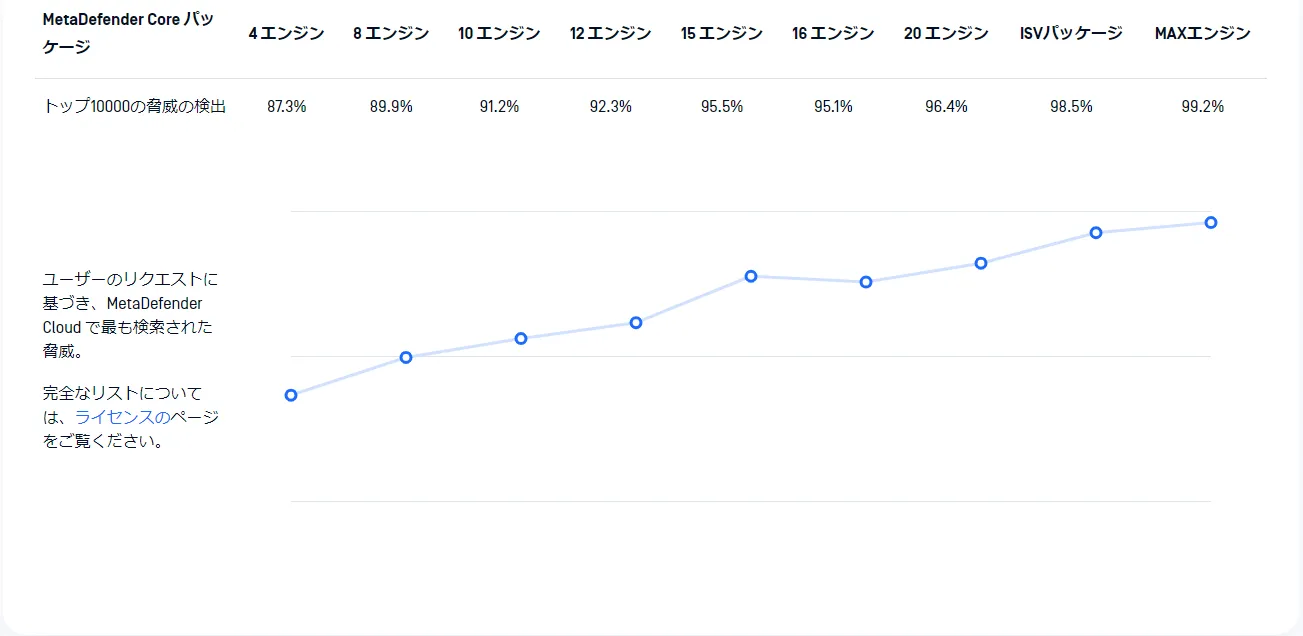Click the last chart point for MAX engines

click(1211, 222)
